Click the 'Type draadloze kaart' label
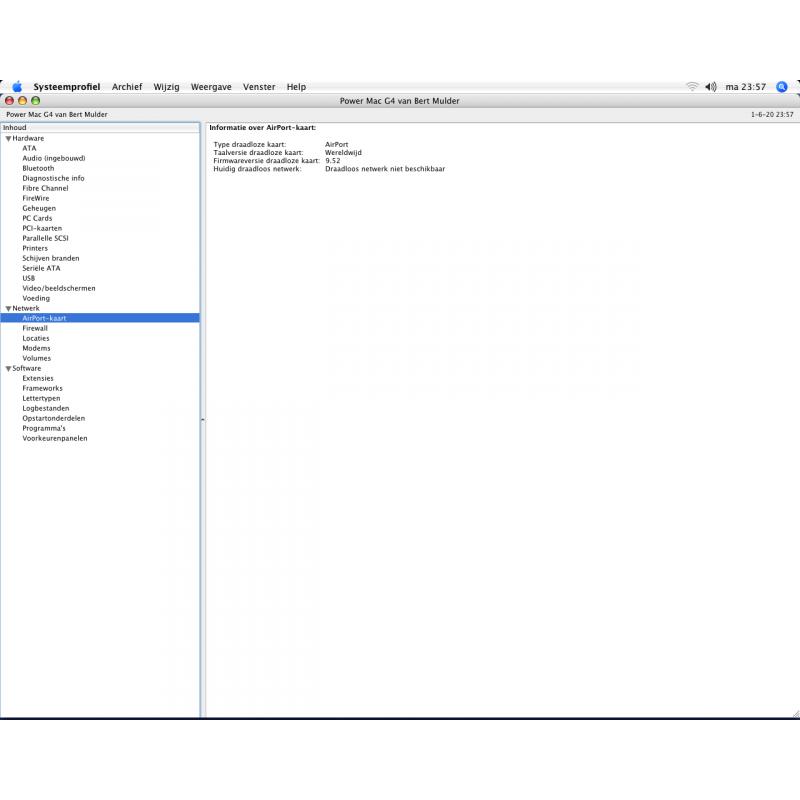The width and height of the screenshot is (800, 800). (x=249, y=144)
